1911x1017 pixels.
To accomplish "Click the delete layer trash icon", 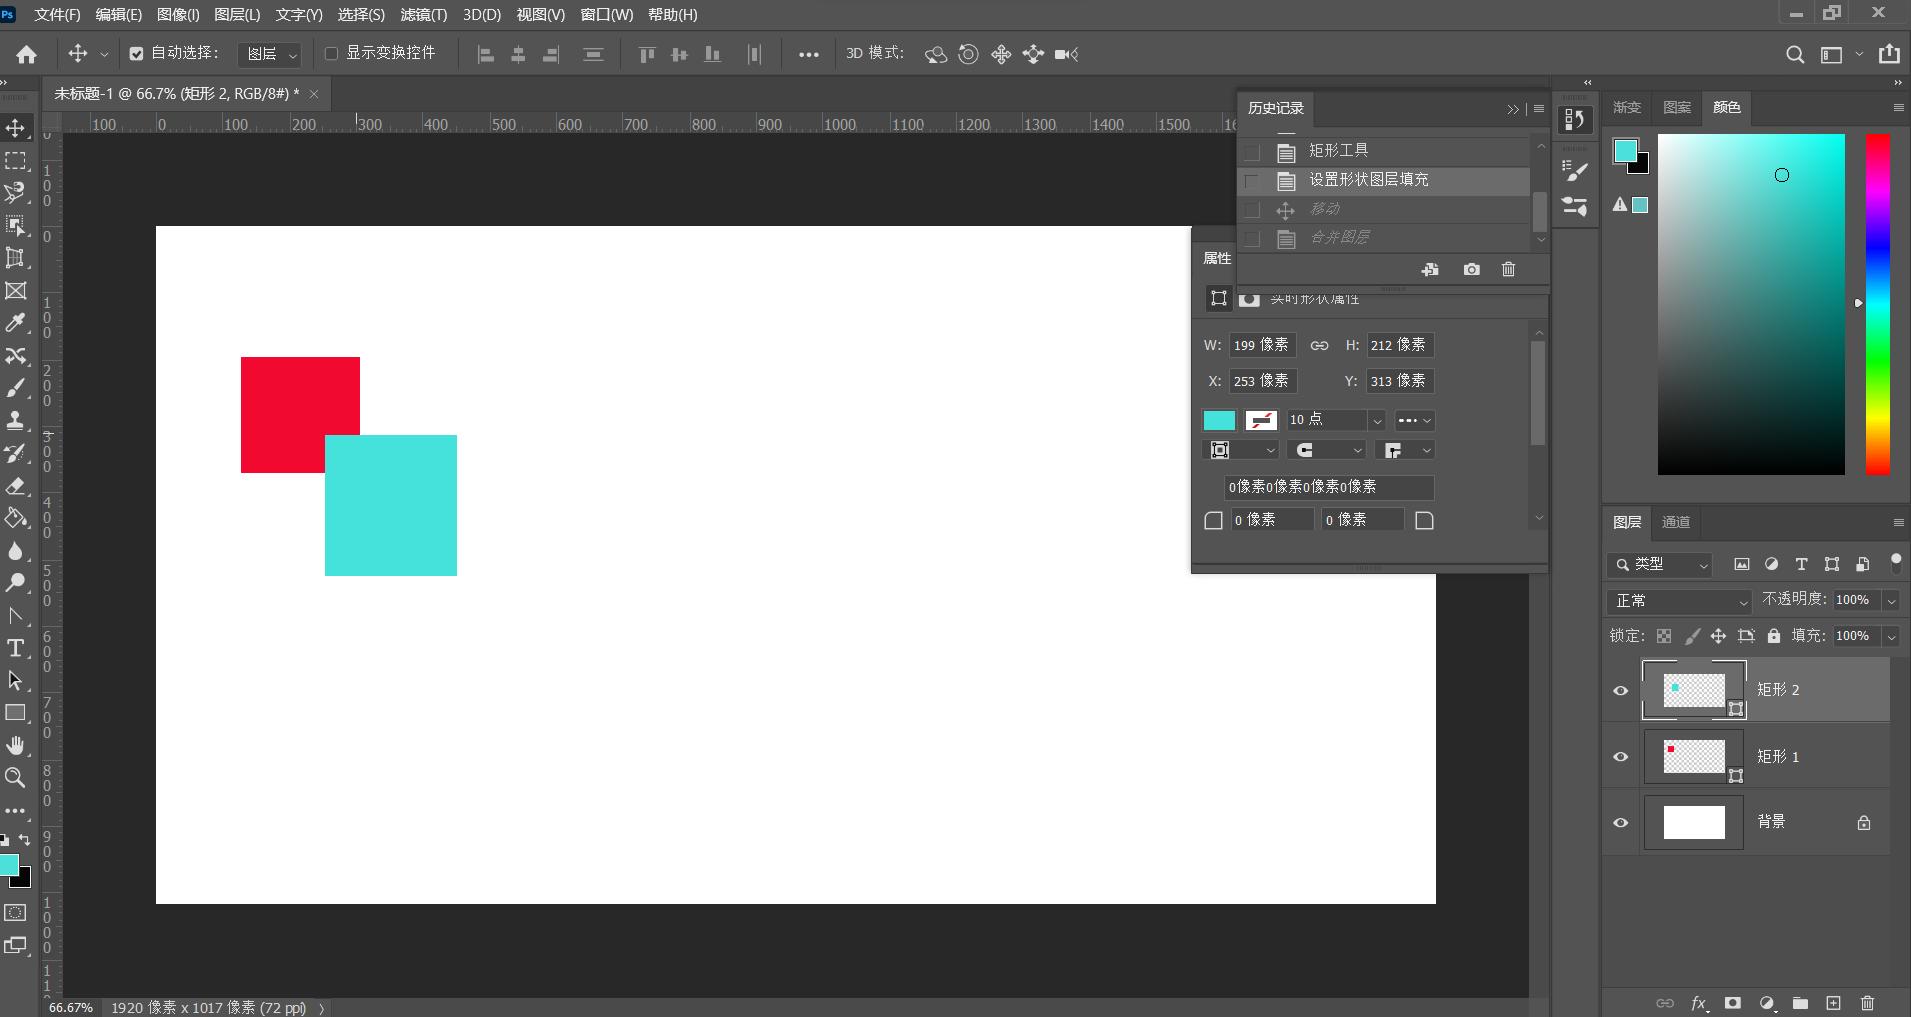I will (1867, 1003).
